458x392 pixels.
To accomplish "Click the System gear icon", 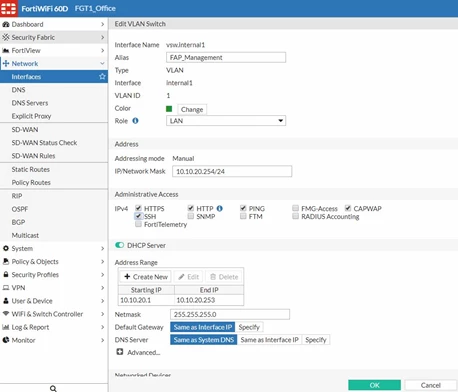I will click(6, 248).
